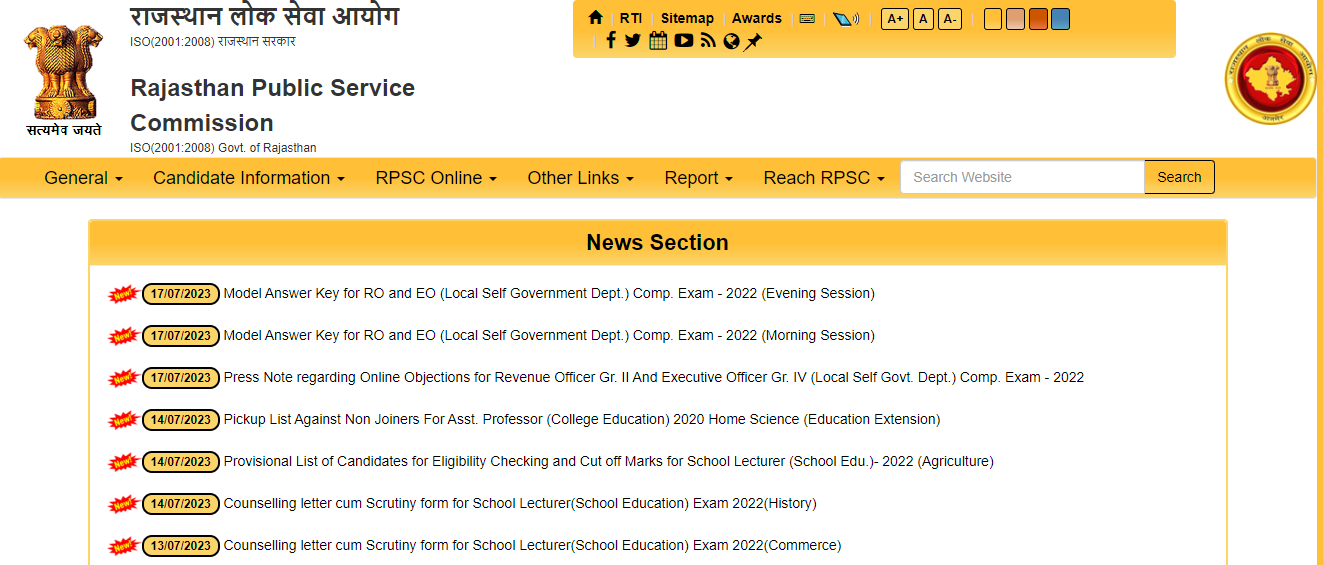
Task: Click New badge beside Press Note row
Action: coord(123,378)
